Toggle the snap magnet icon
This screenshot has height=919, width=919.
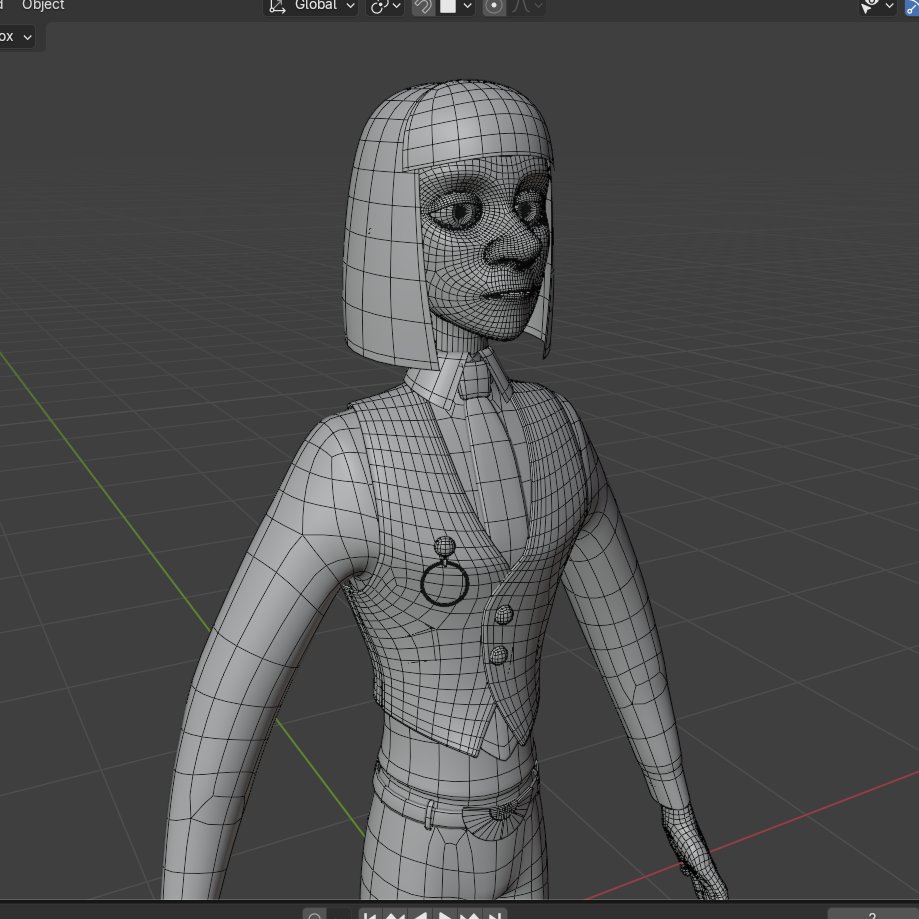423,6
